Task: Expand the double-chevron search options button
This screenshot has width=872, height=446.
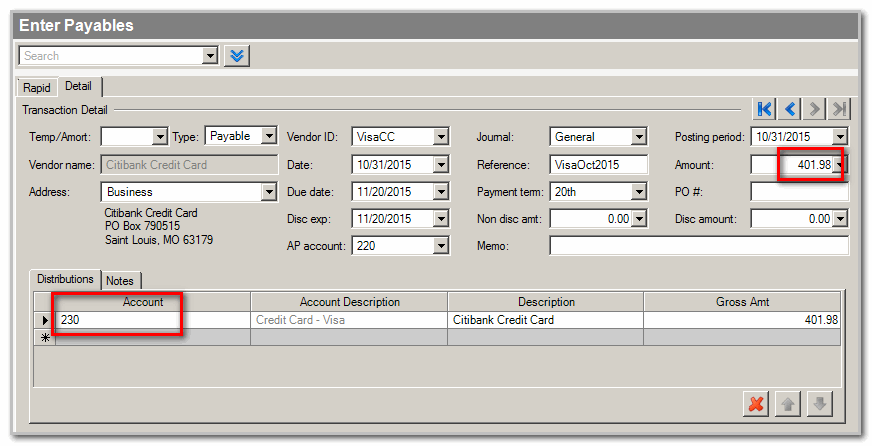Action: (x=237, y=56)
